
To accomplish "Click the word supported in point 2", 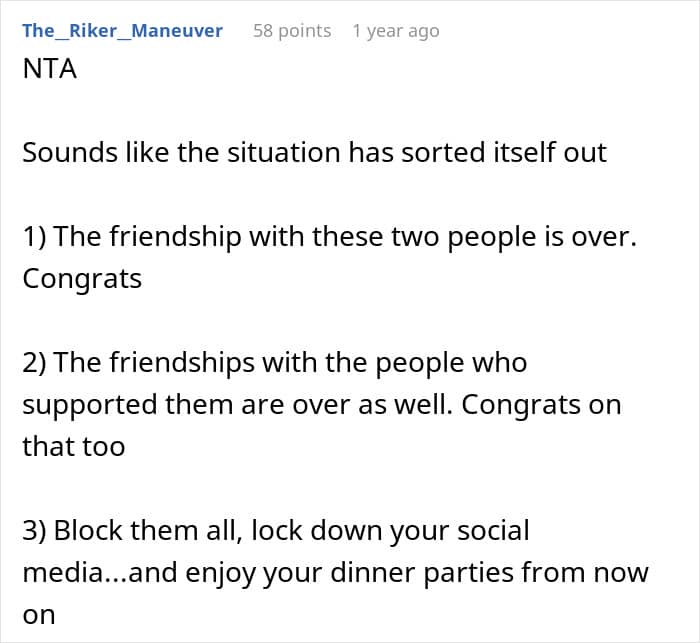I will (90, 405).
